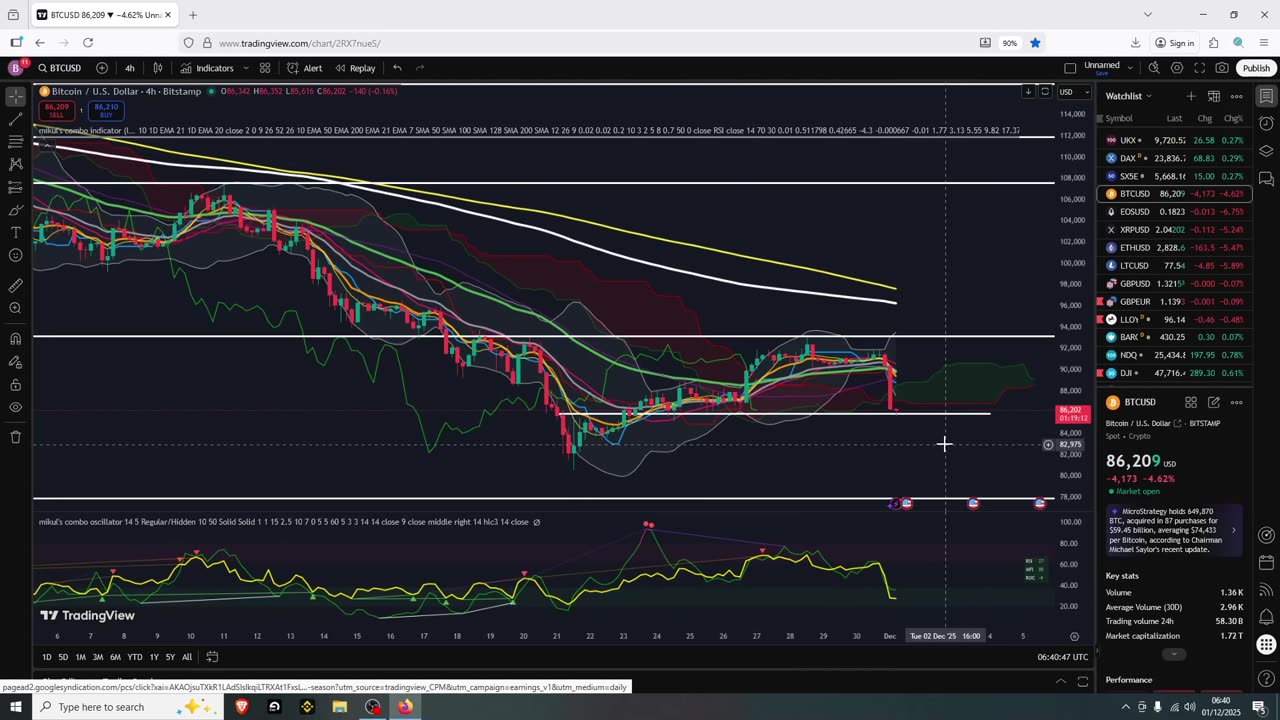This screenshot has height=720, width=1280.
Task: Select ETHUSD in the watchlist
Action: 1175,247
